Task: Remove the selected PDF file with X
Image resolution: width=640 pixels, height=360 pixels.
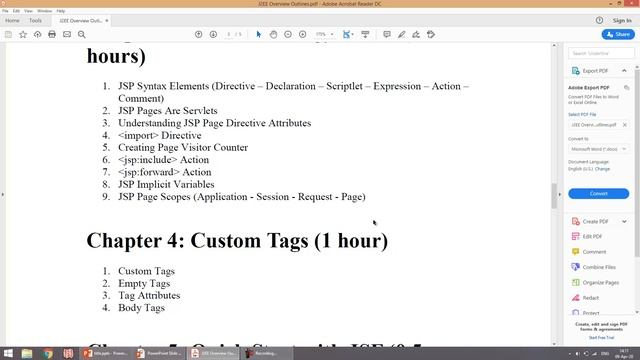Action: (x=624, y=125)
